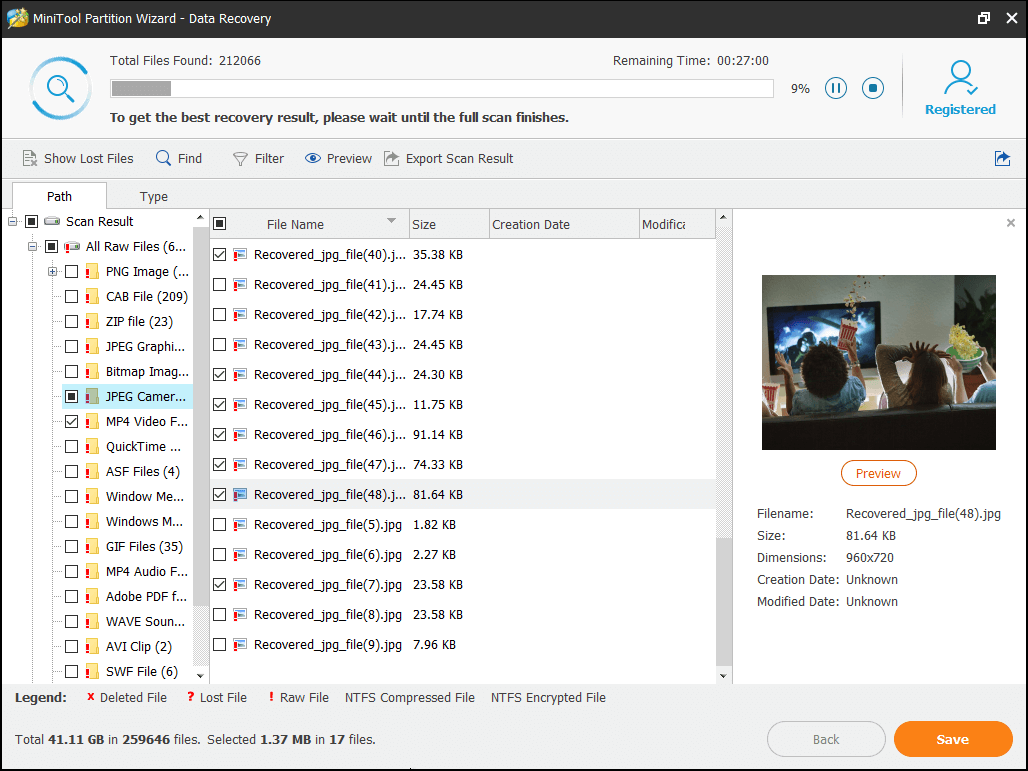Uncheck Recovered_jpg_file(40) checkbox
1028x771 pixels.
tap(220, 254)
